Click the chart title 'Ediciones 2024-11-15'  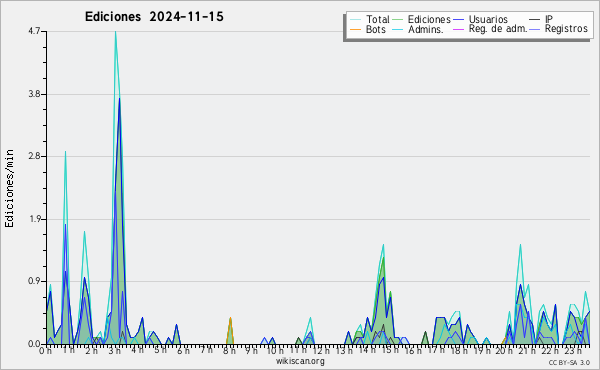pos(154,17)
